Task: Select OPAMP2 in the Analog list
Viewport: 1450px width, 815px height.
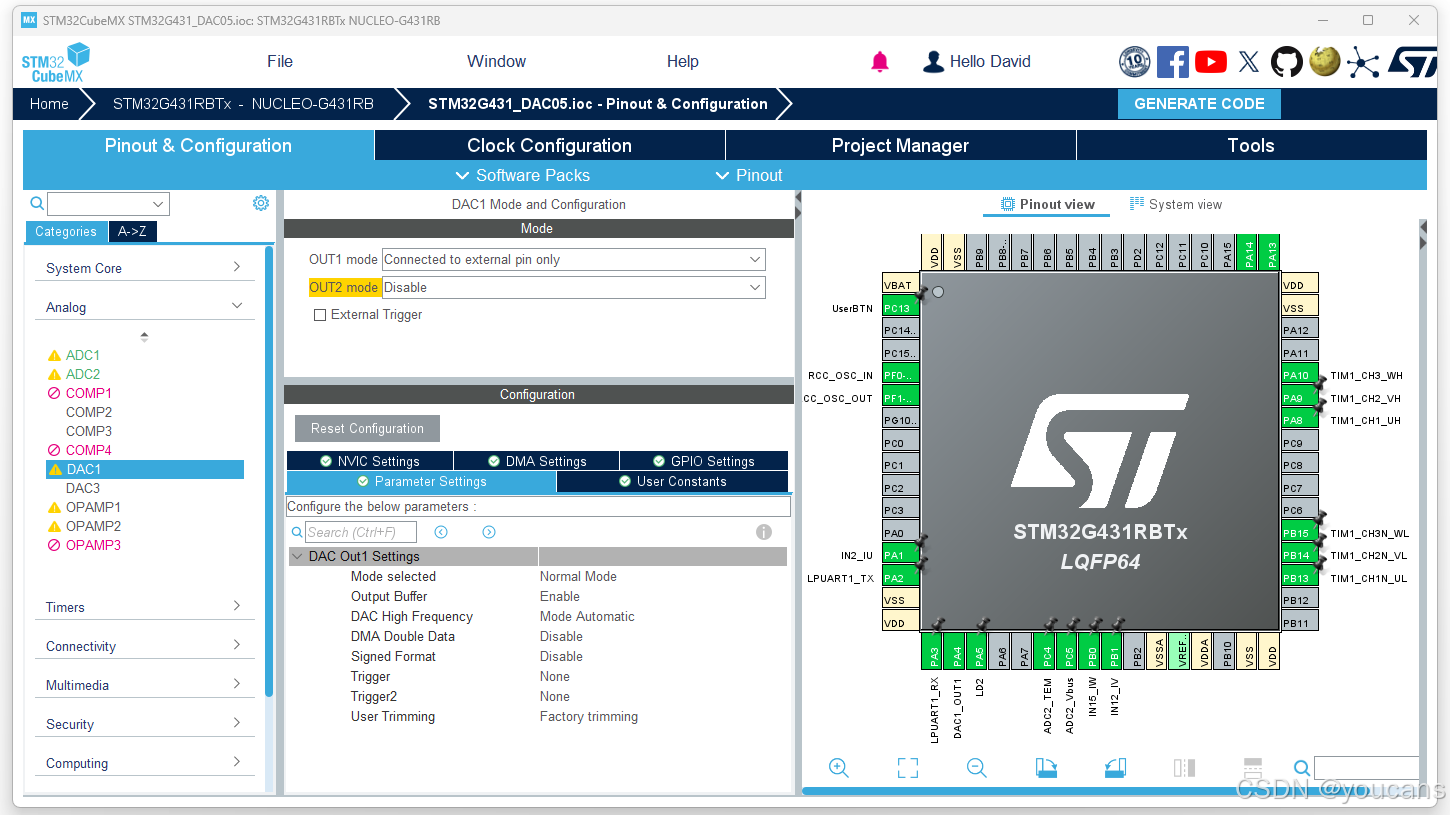Action: tap(93, 526)
